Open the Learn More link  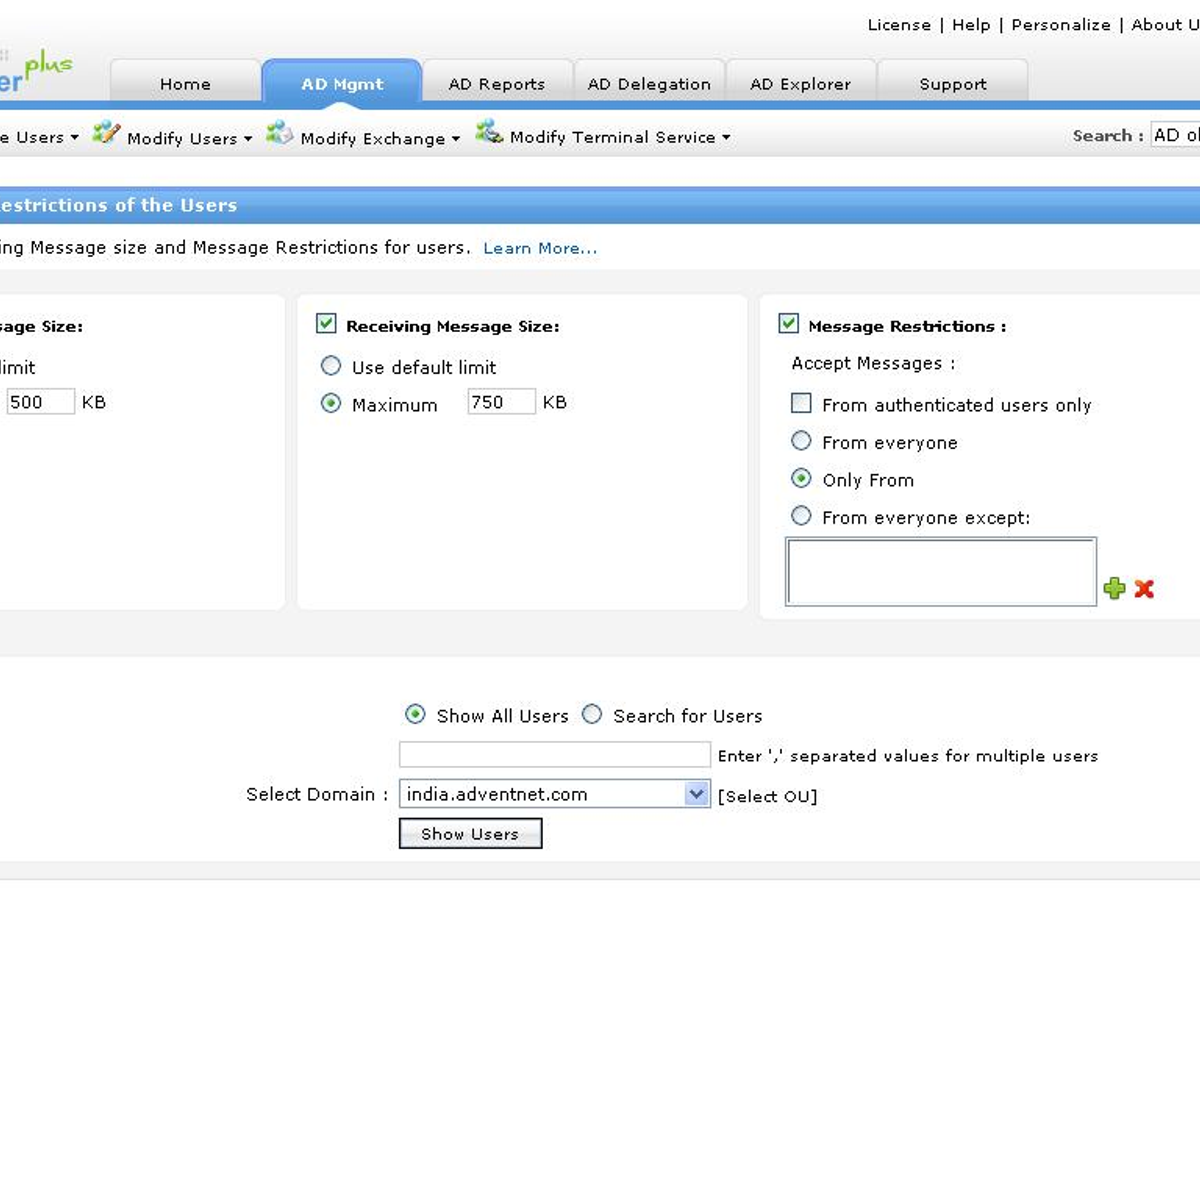coord(540,248)
